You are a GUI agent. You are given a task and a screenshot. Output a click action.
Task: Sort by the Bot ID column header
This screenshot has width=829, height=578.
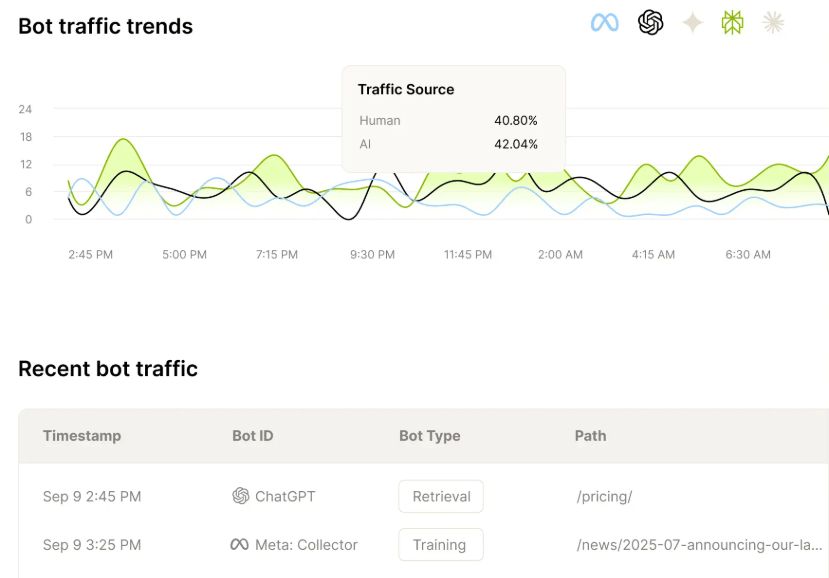click(x=252, y=436)
